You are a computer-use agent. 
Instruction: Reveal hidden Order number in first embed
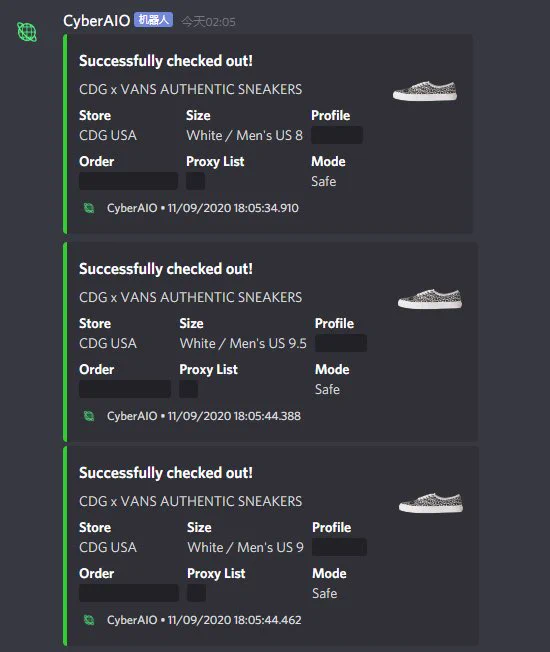pyautogui.click(x=128, y=181)
